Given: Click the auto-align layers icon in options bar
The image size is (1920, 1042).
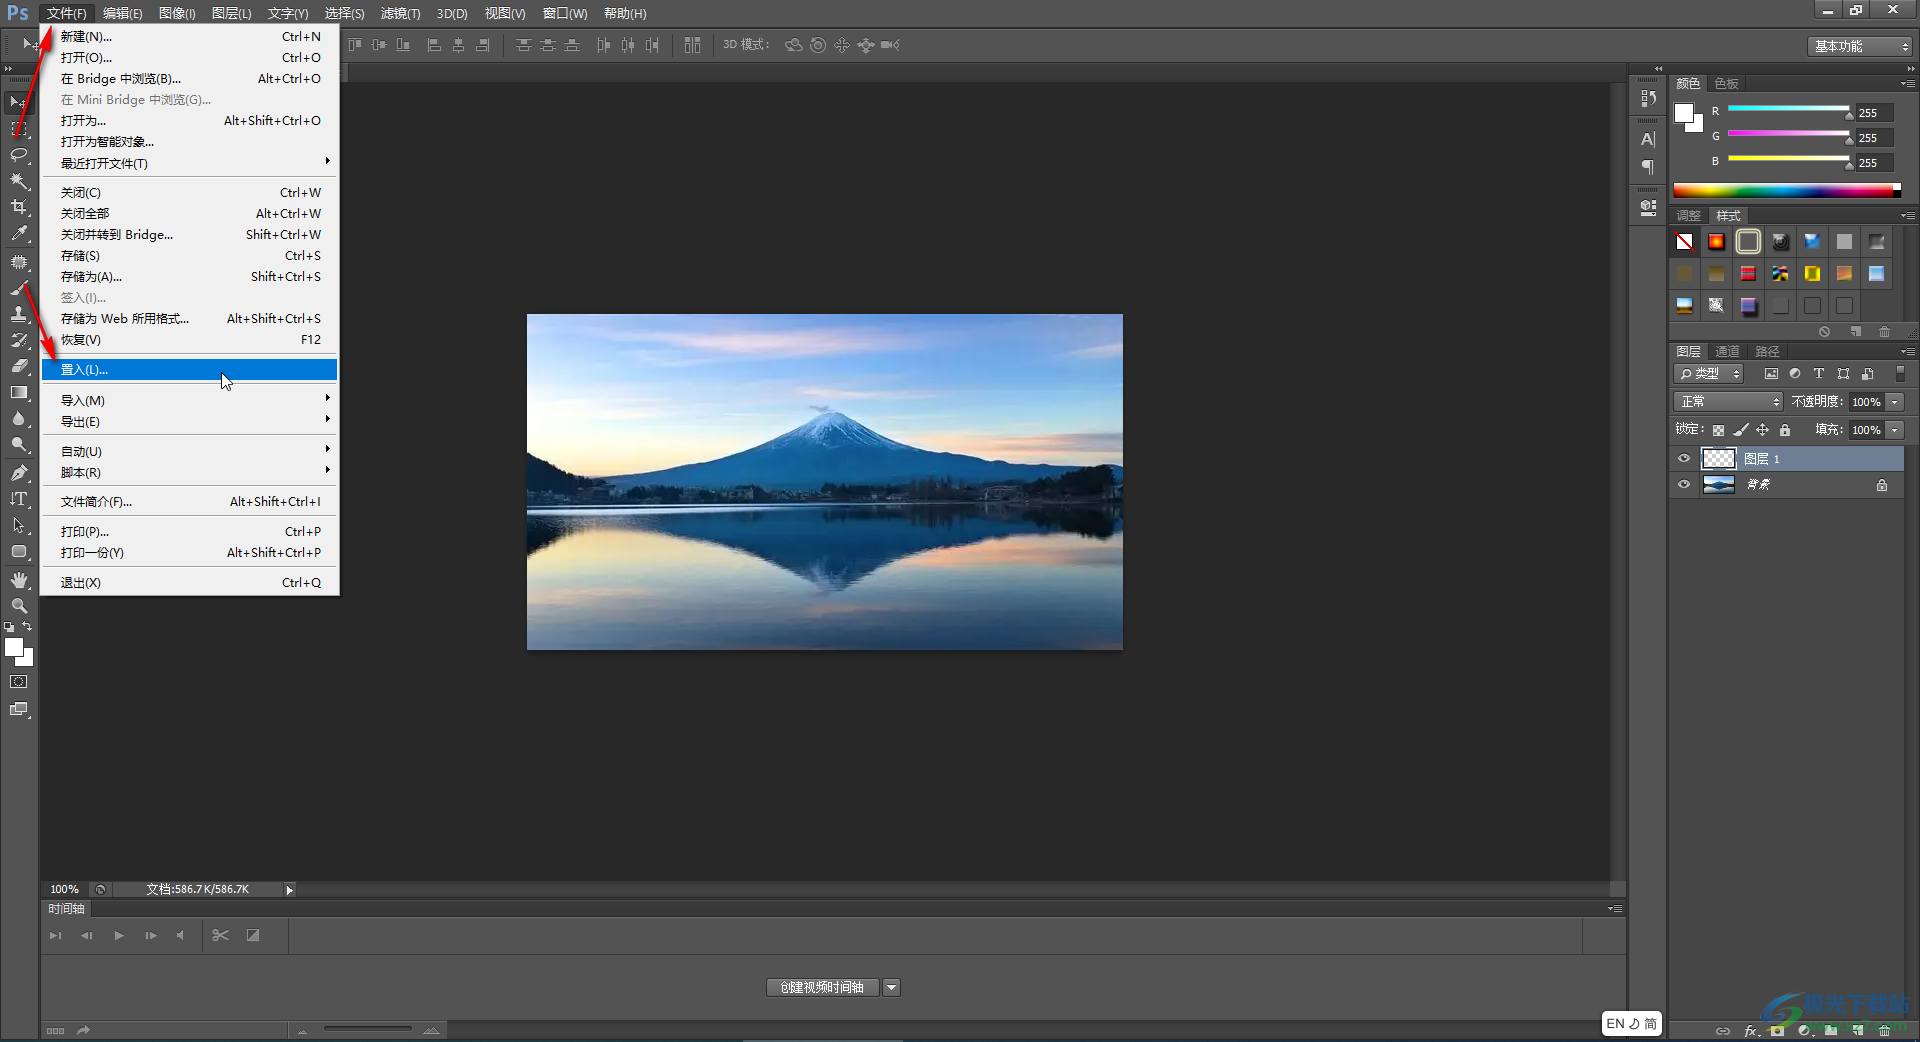Looking at the screenshot, I should point(692,45).
